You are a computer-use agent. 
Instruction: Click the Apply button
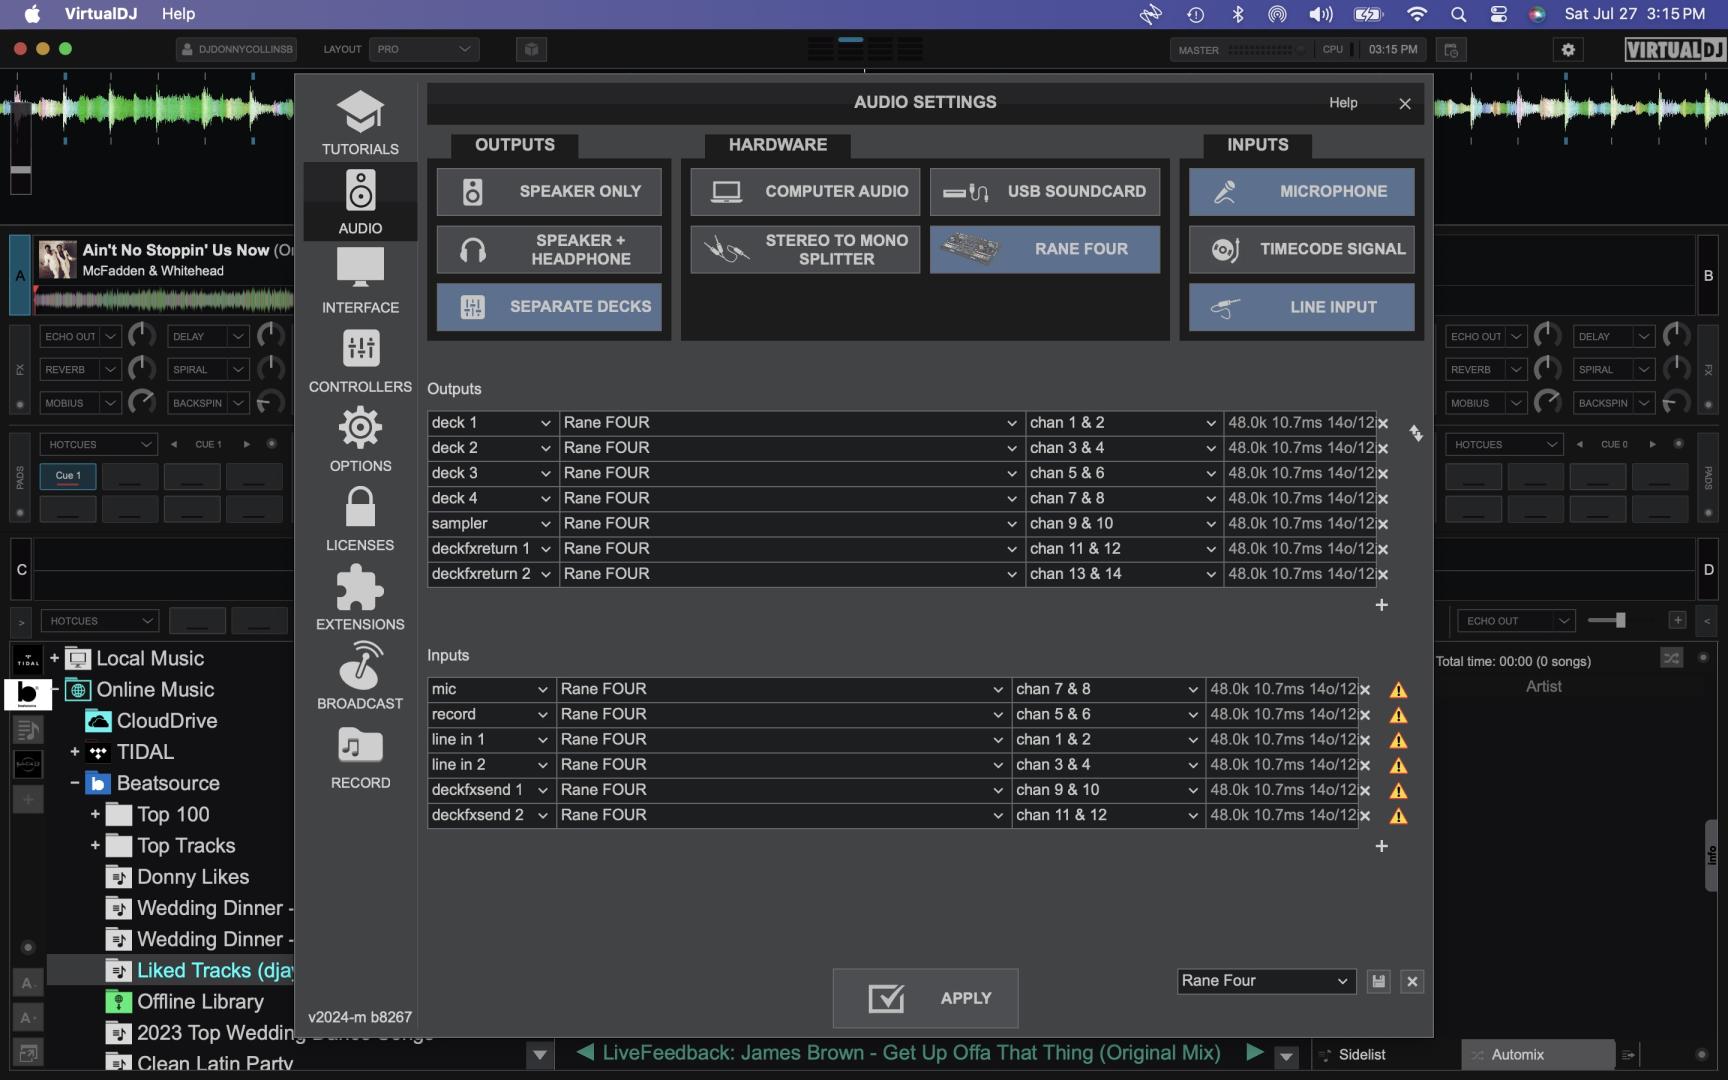(x=925, y=998)
